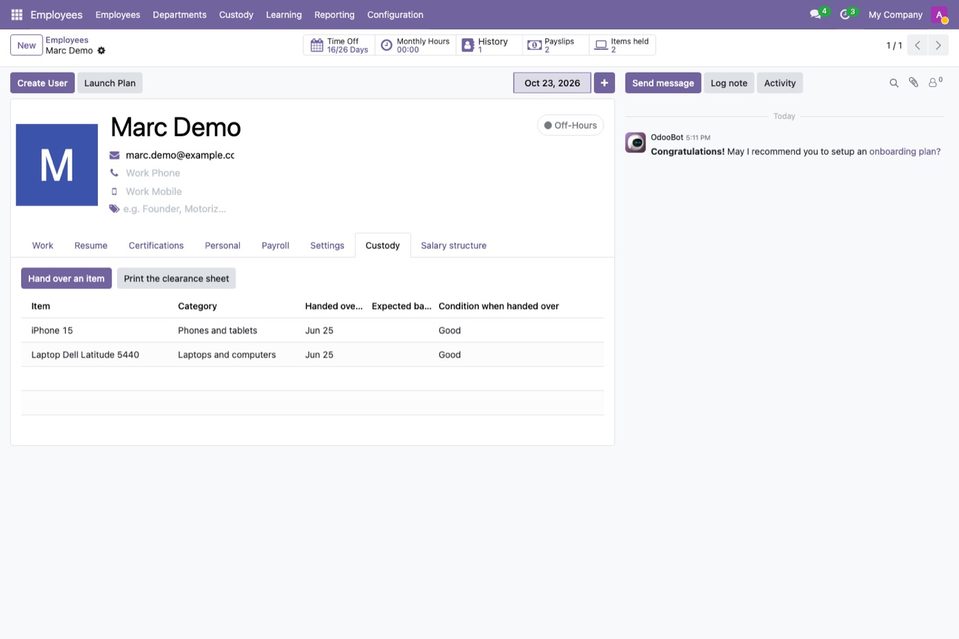Click the Launch Plan button
Viewport: 959px width, 639px height.
click(110, 83)
